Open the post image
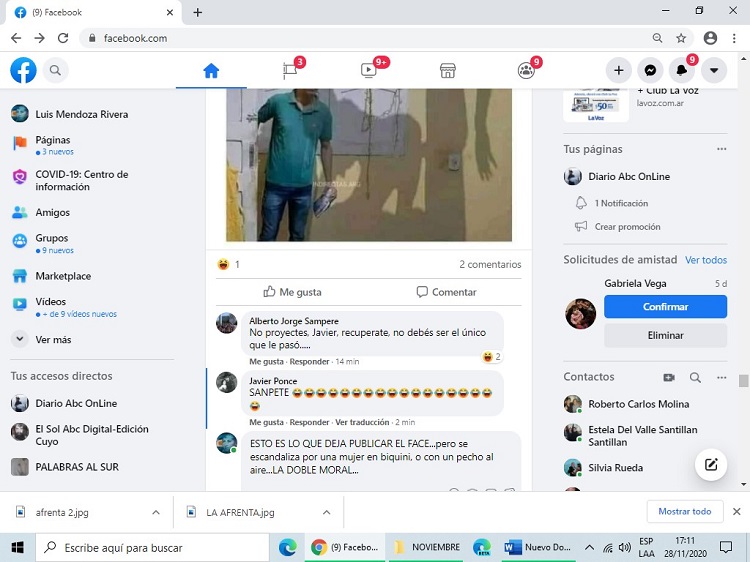Screen dimensions: 750x562 (x=369, y=165)
